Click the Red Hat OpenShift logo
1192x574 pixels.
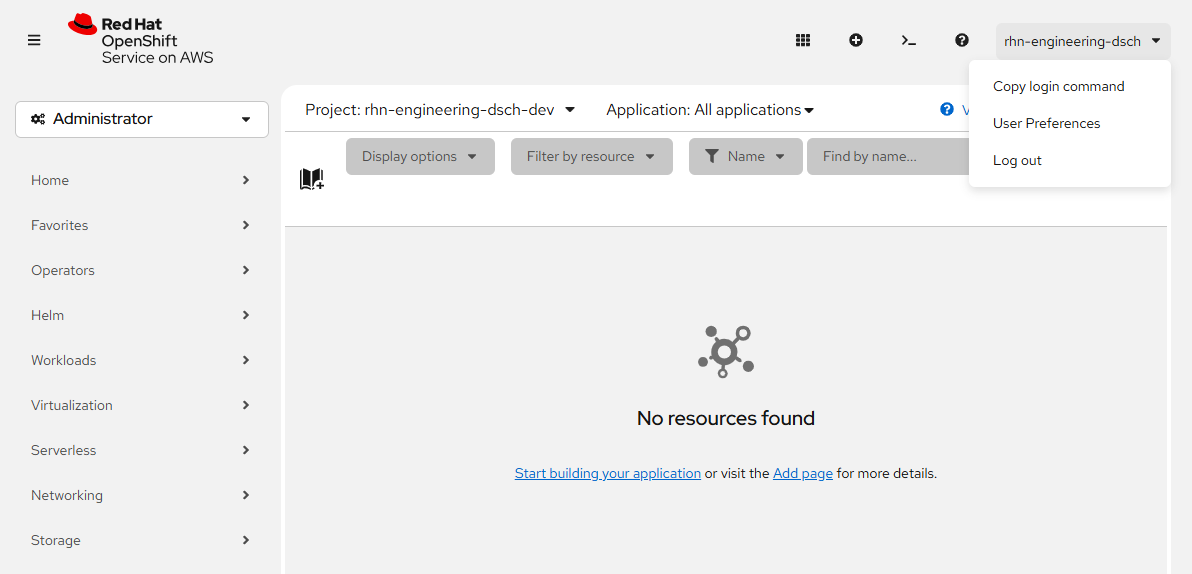(x=141, y=40)
